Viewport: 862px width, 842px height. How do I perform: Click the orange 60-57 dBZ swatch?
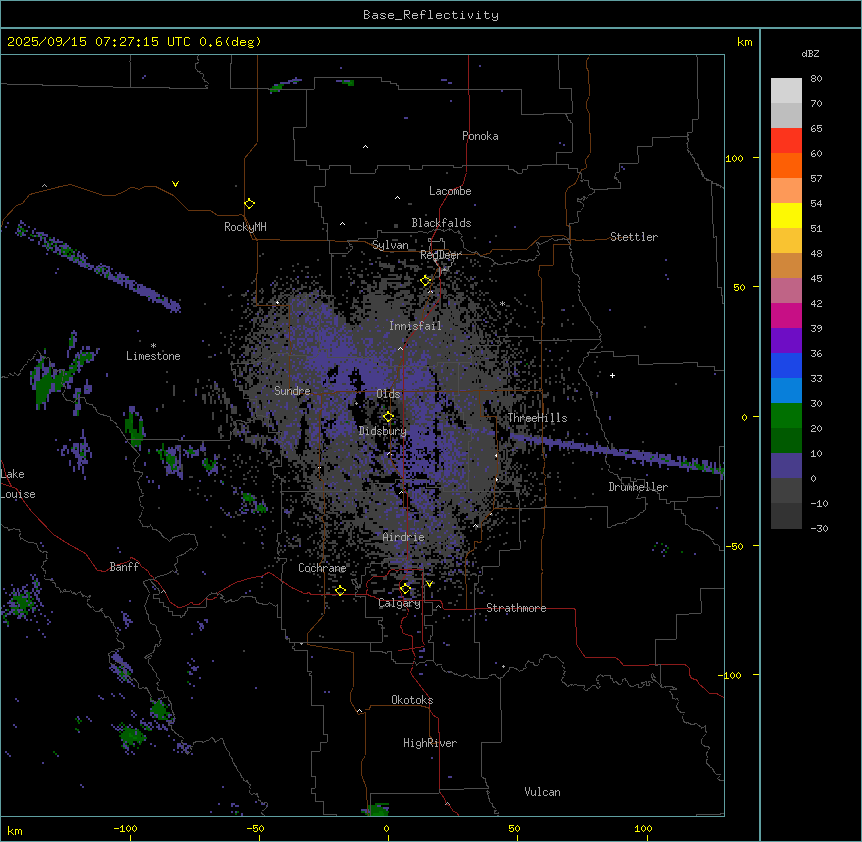786,165
